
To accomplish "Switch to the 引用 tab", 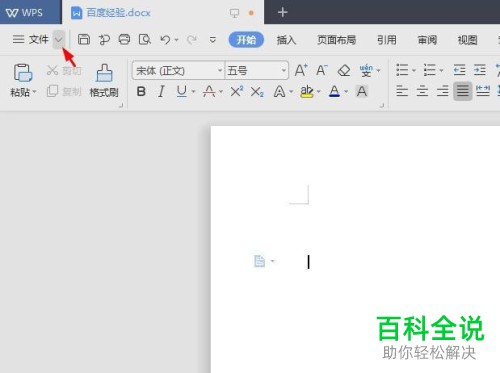I will pyautogui.click(x=387, y=40).
